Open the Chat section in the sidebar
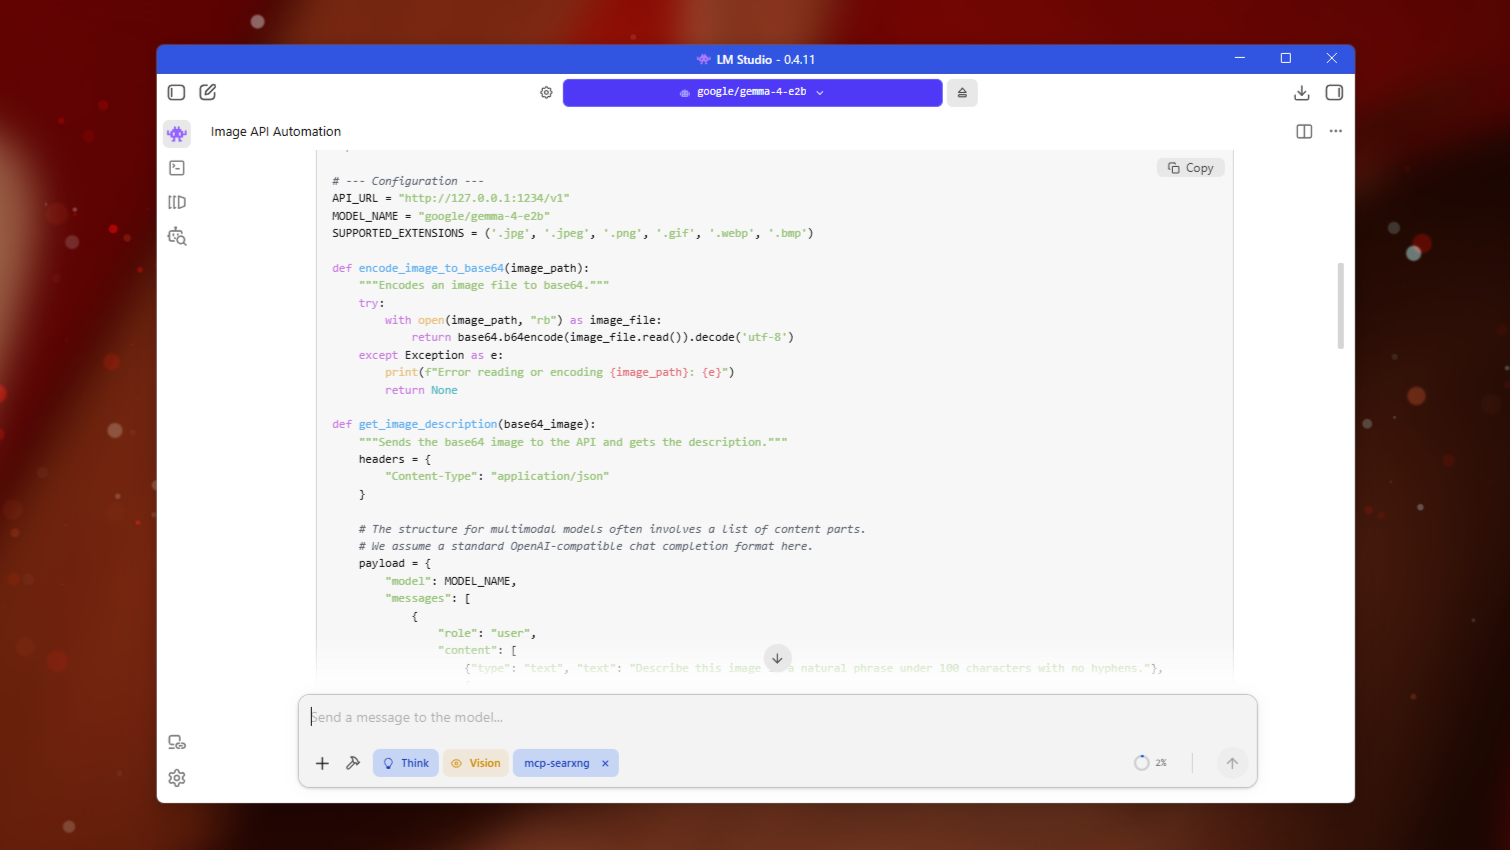This screenshot has height=850, width=1510. (177, 133)
